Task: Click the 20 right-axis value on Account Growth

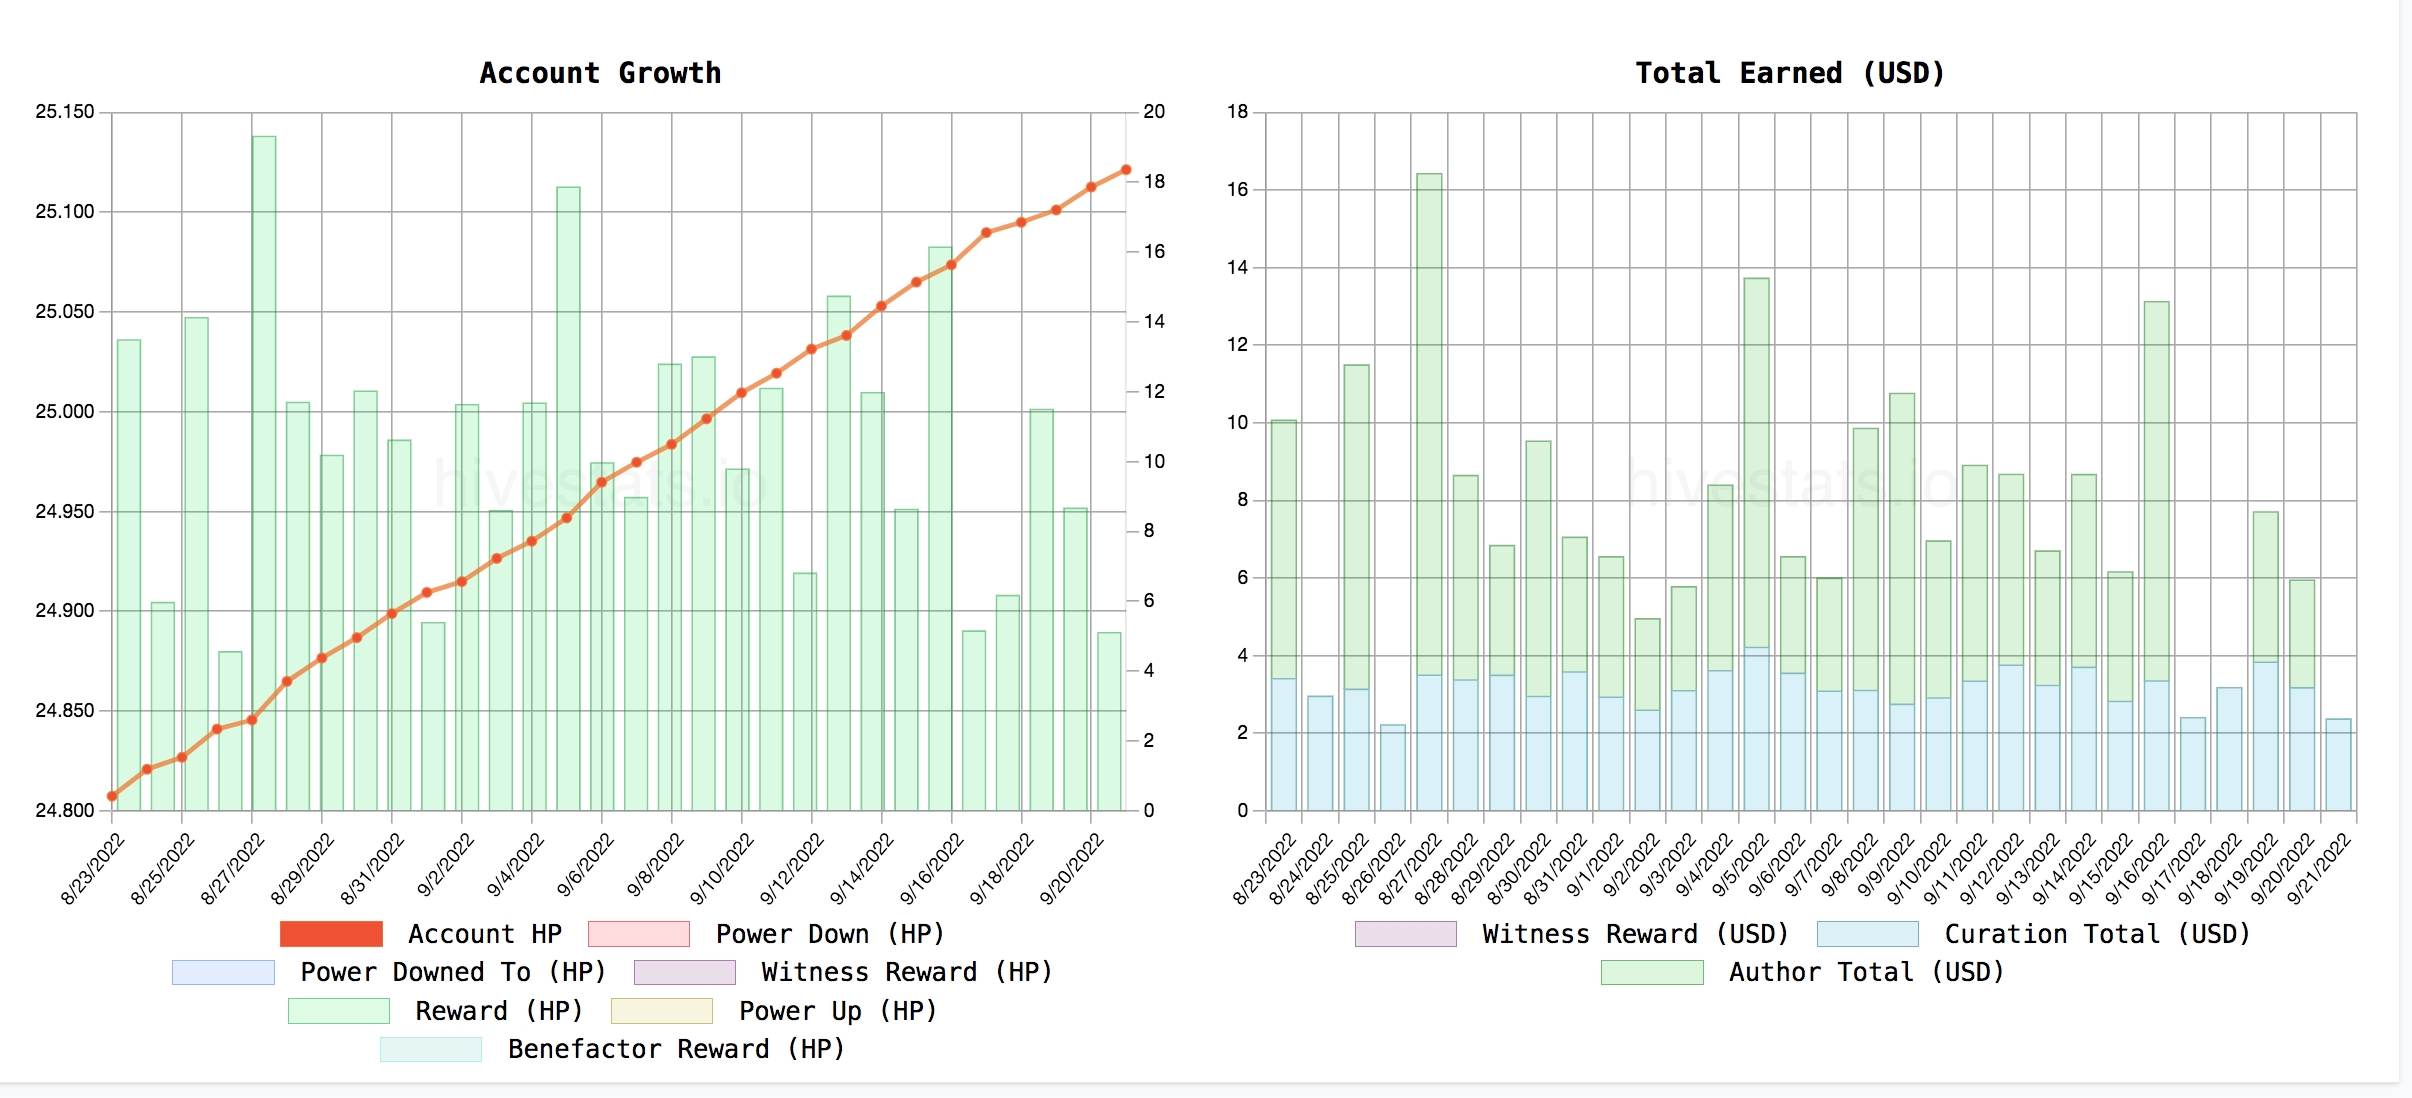Action: (x=1154, y=112)
